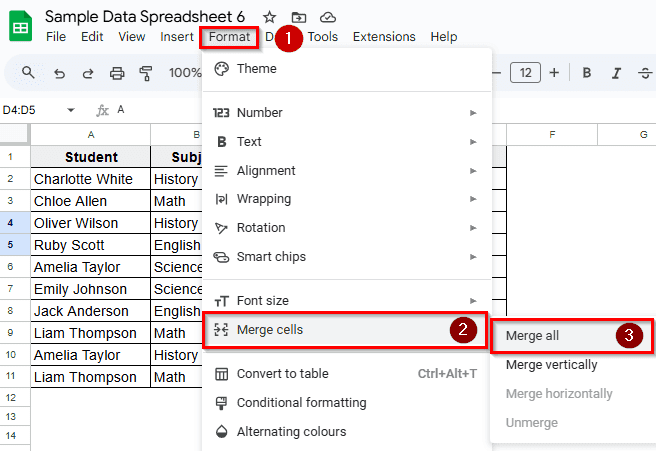Click the Undo arrow icon
The height and width of the screenshot is (451, 656).
59,73
